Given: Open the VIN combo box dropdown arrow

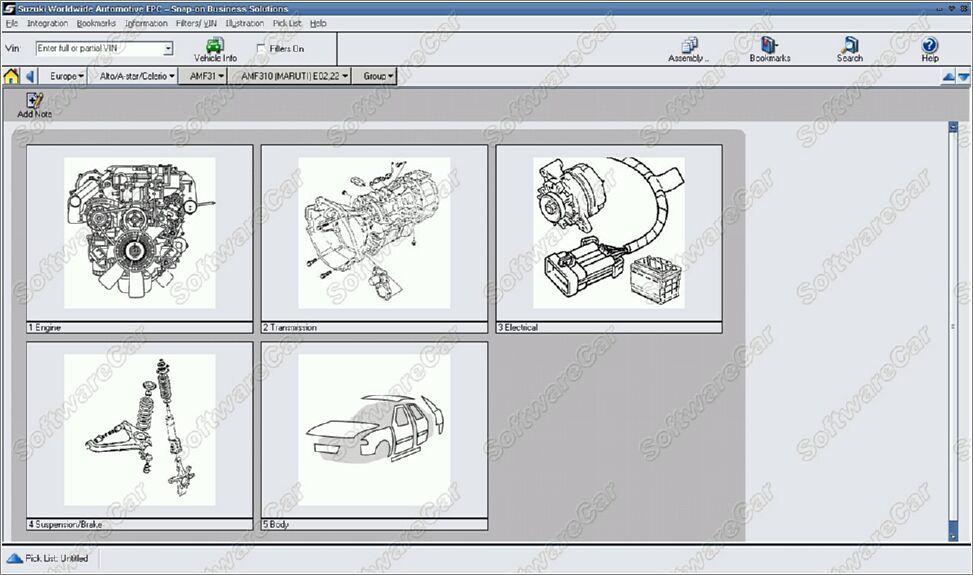Looking at the screenshot, I should click(168, 48).
